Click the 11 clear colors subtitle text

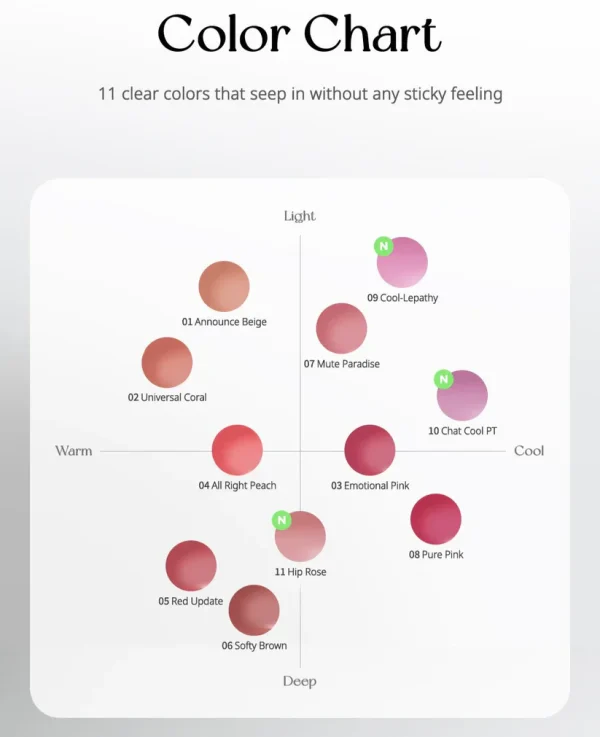pos(300,94)
